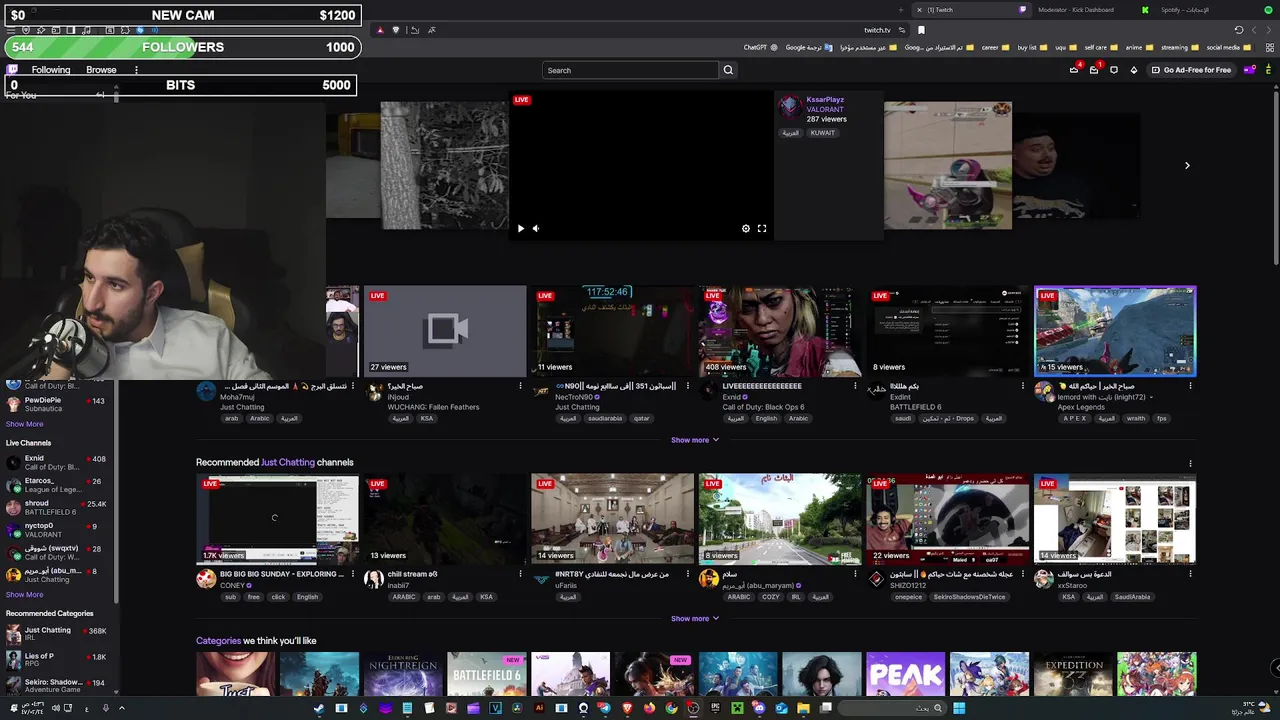Click the Brave shields icon

click(x=395, y=30)
